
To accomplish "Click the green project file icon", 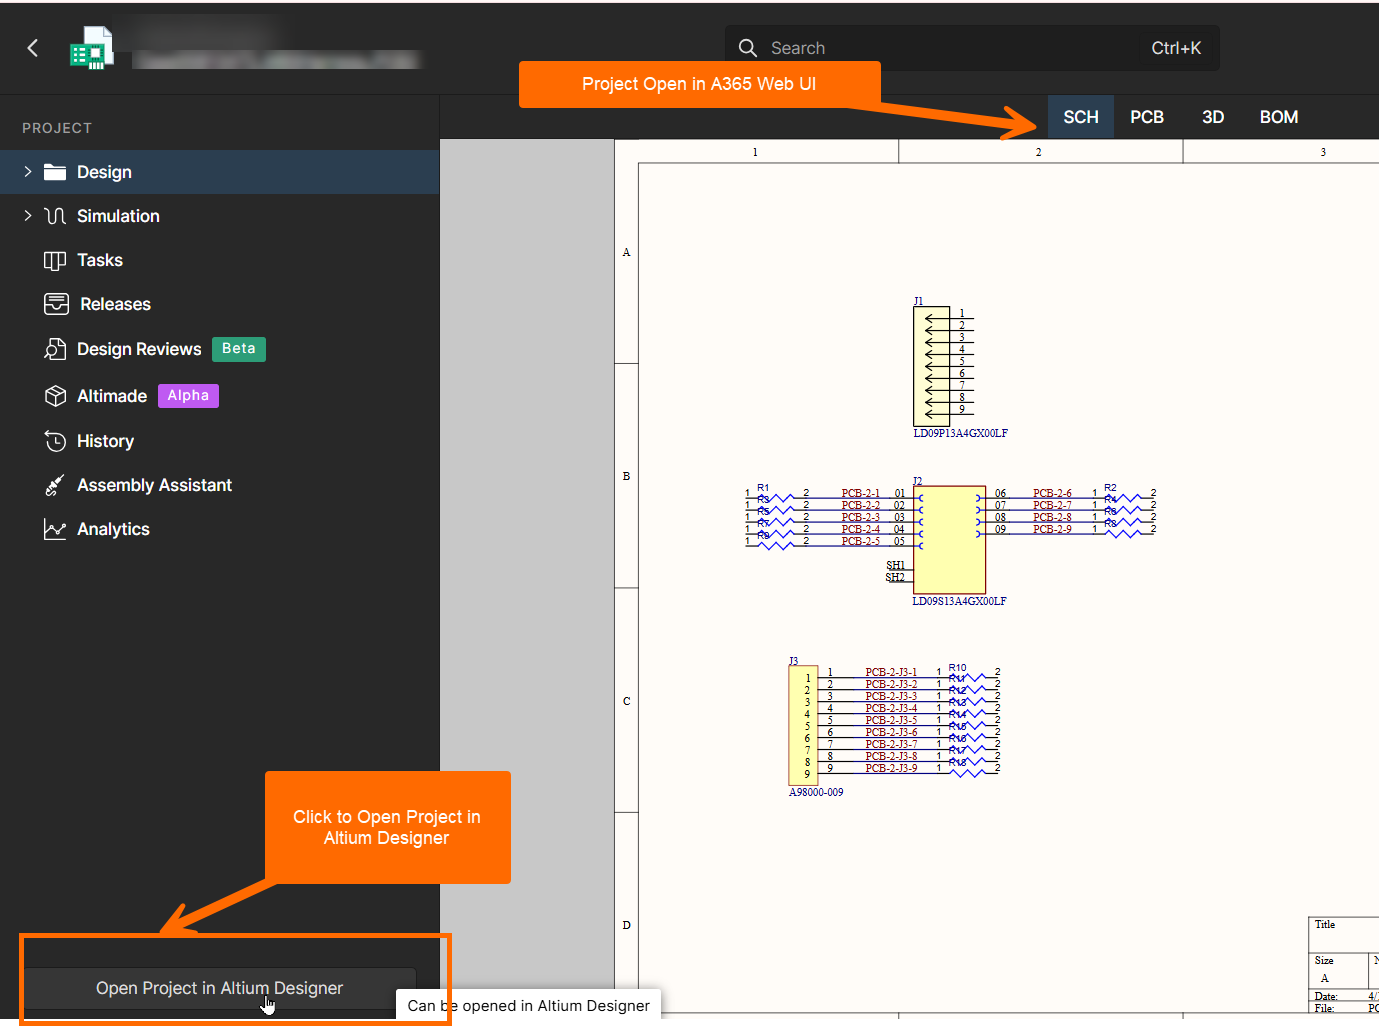I will 91,47.
